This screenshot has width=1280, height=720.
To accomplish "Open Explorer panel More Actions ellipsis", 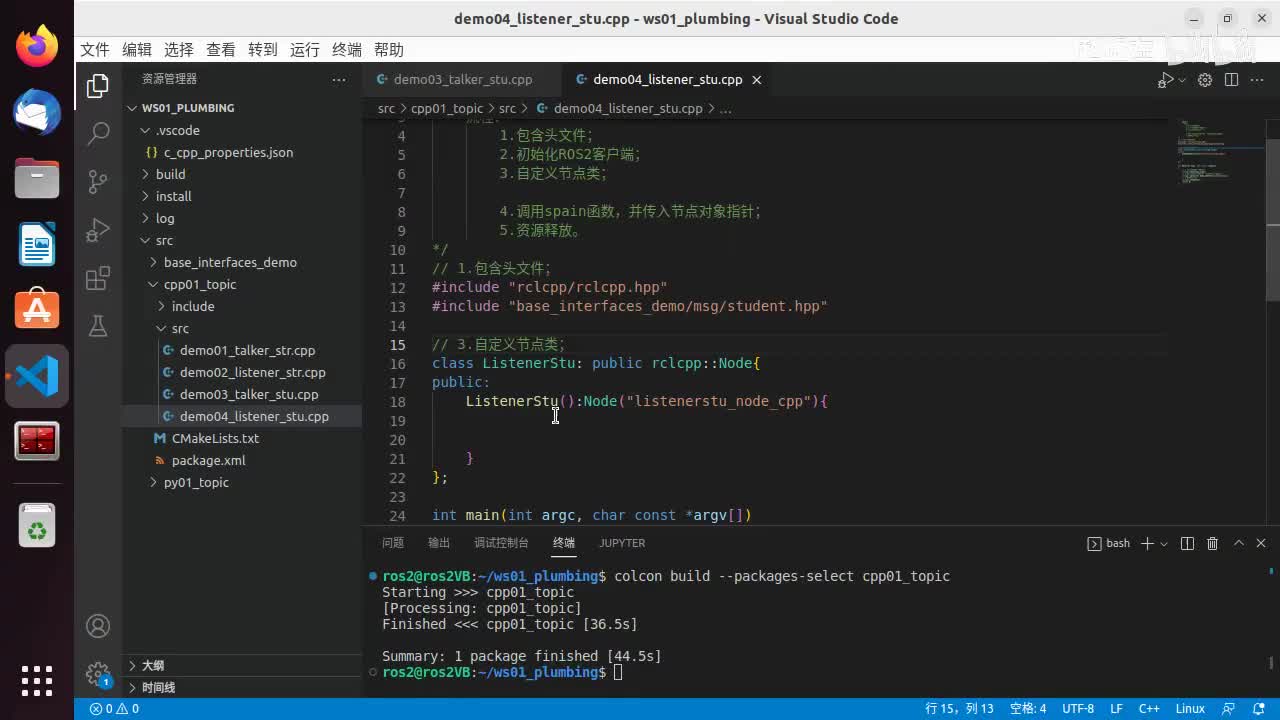I will (339, 79).
